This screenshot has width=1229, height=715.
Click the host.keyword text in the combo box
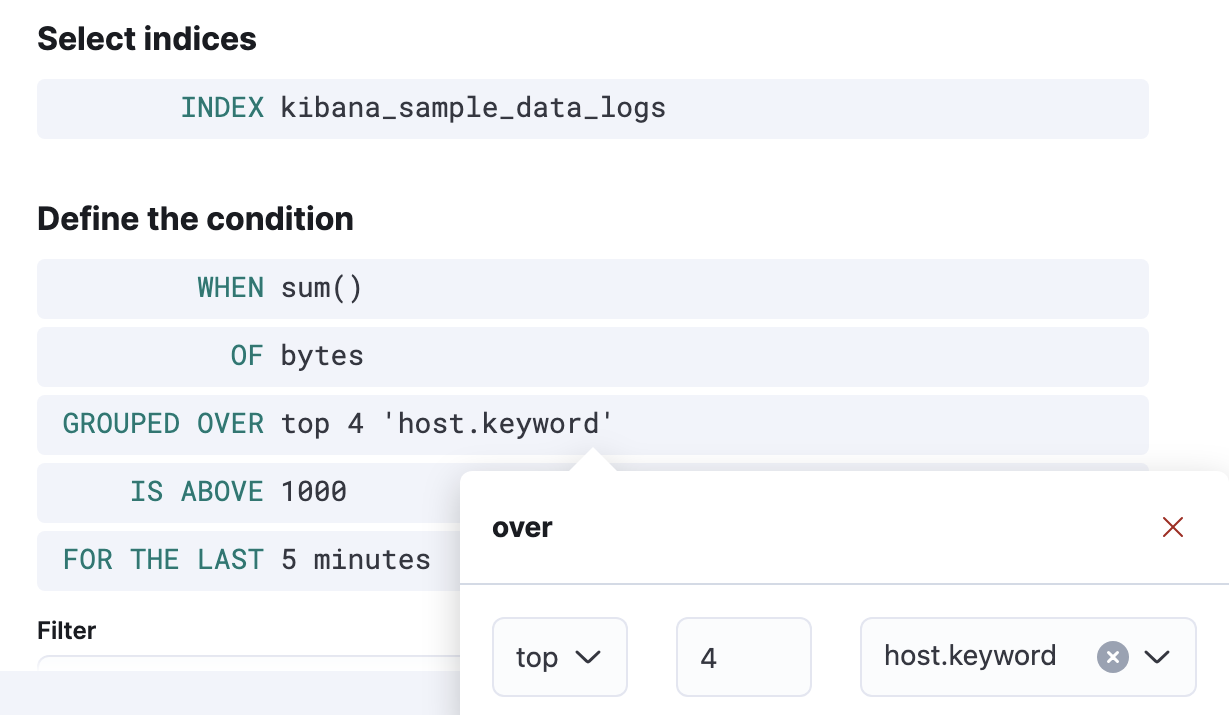click(x=969, y=656)
